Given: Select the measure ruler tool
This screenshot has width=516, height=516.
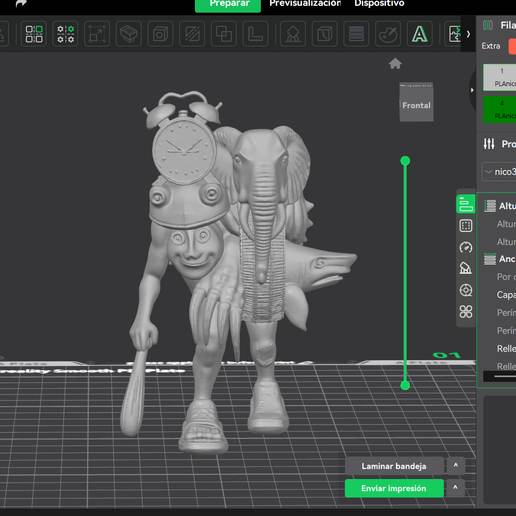Looking at the screenshot, I should coord(255,34).
